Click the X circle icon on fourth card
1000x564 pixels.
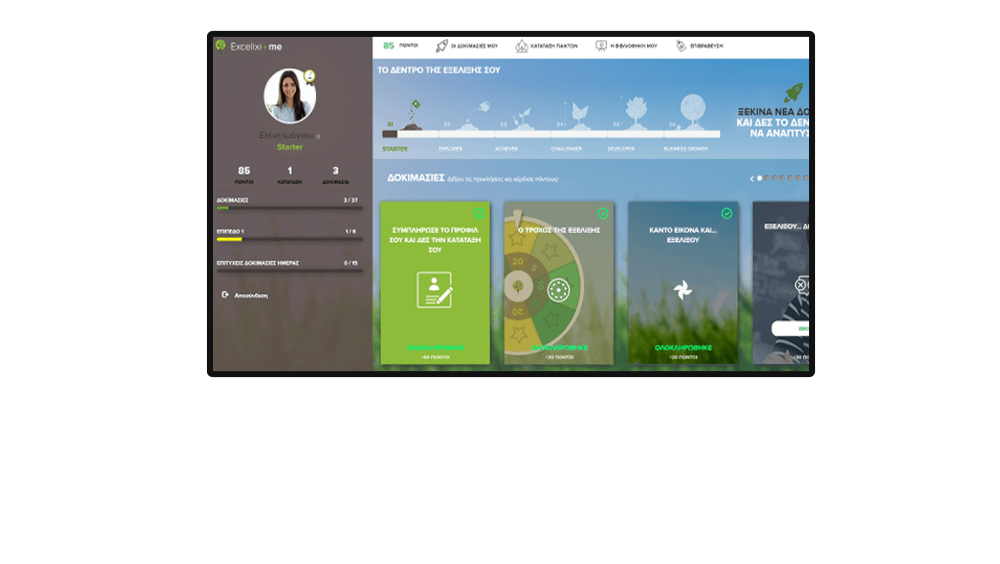click(x=800, y=285)
